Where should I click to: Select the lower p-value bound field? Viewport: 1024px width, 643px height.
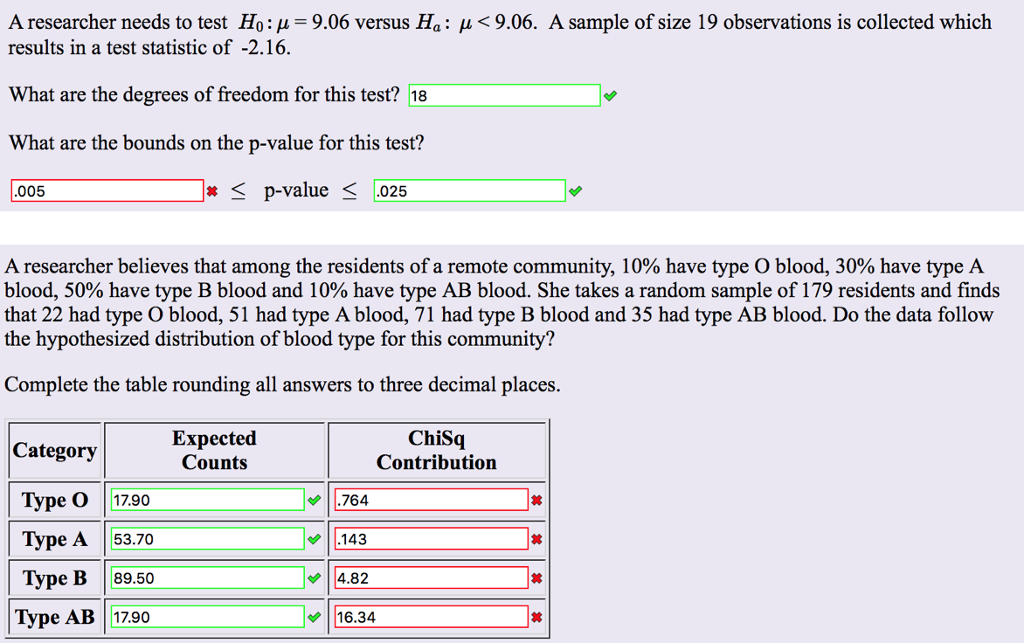(x=107, y=189)
